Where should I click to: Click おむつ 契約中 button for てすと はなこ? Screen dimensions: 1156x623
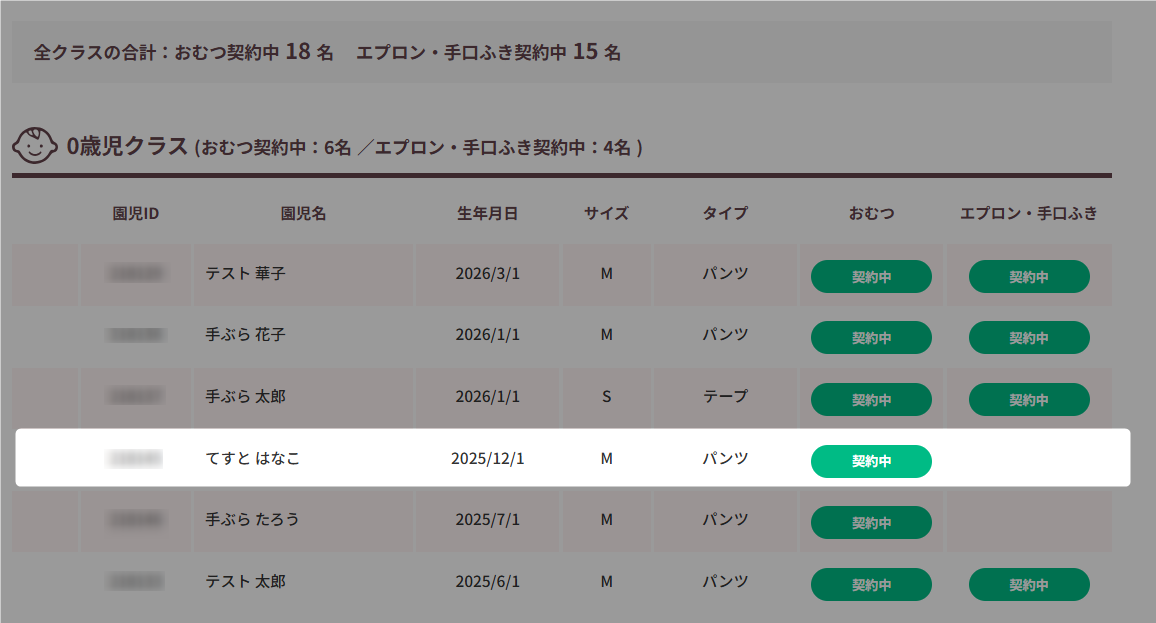[x=871, y=462]
